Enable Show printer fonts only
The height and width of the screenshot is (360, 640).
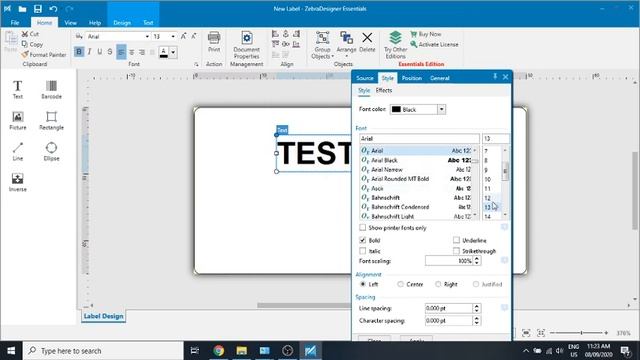point(362,227)
